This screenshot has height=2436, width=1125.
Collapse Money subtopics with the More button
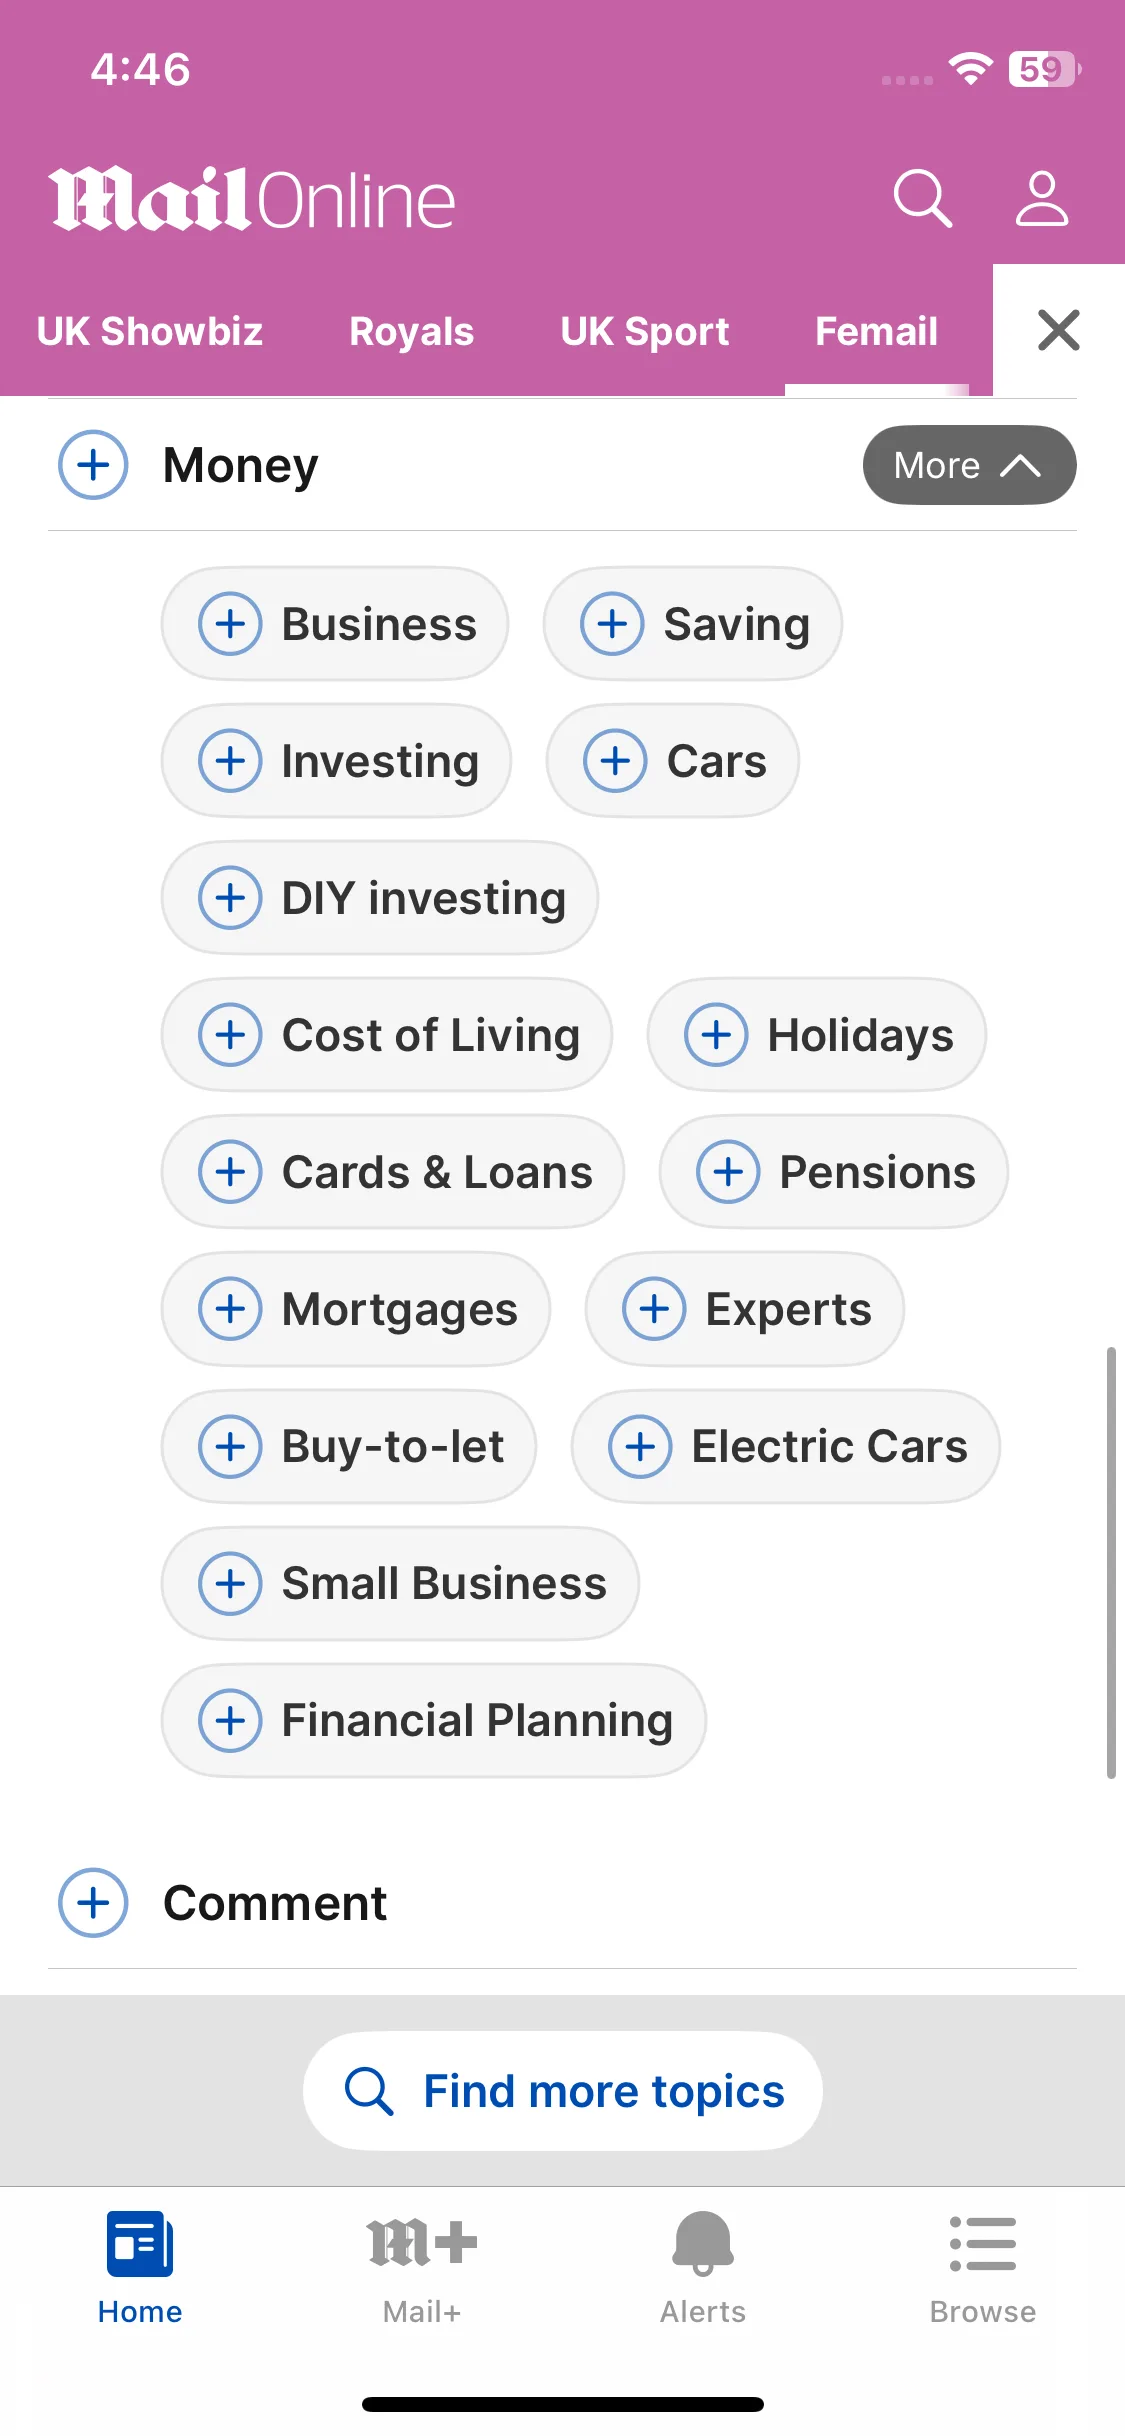(x=969, y=465)
